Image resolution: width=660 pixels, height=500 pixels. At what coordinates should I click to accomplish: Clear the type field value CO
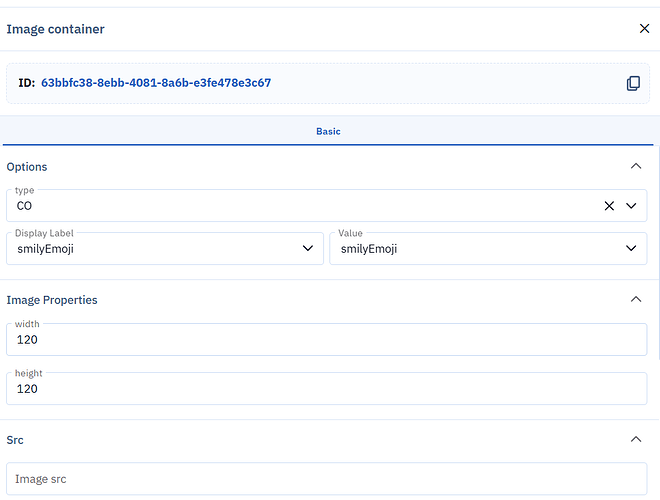click(609, 206)
